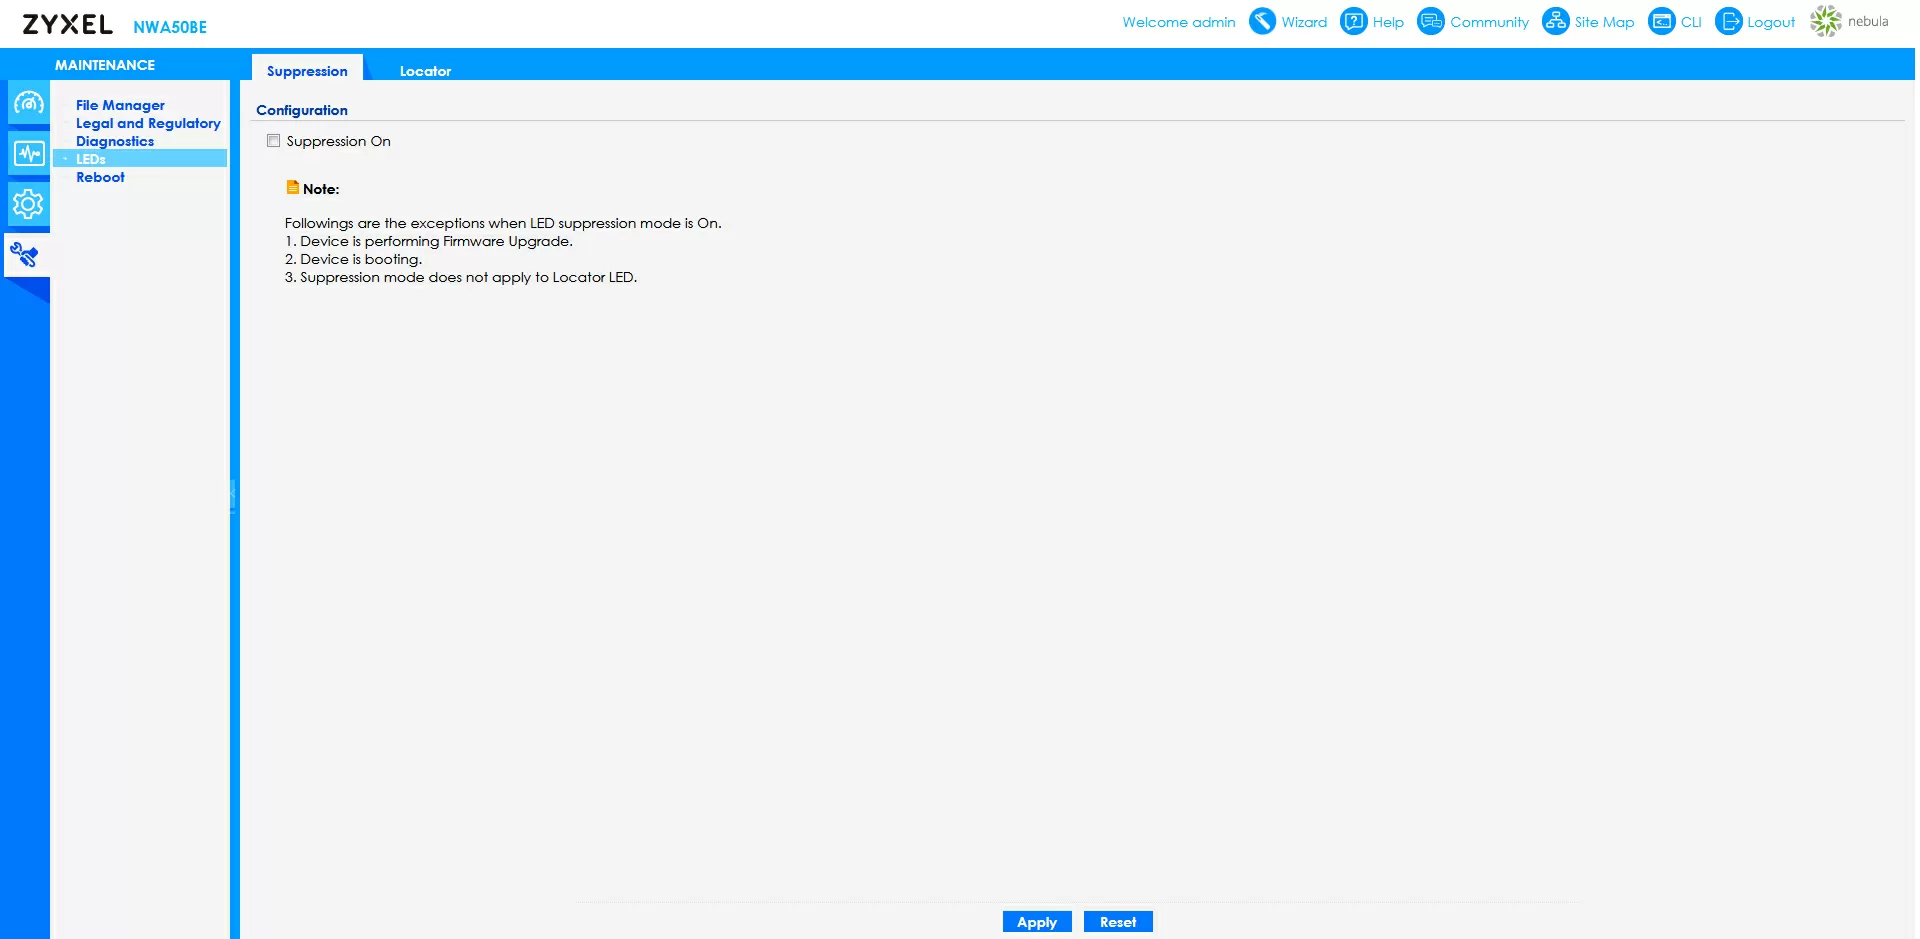Launch the setup Wizard icon
1920x939 pixels.
1263,21
